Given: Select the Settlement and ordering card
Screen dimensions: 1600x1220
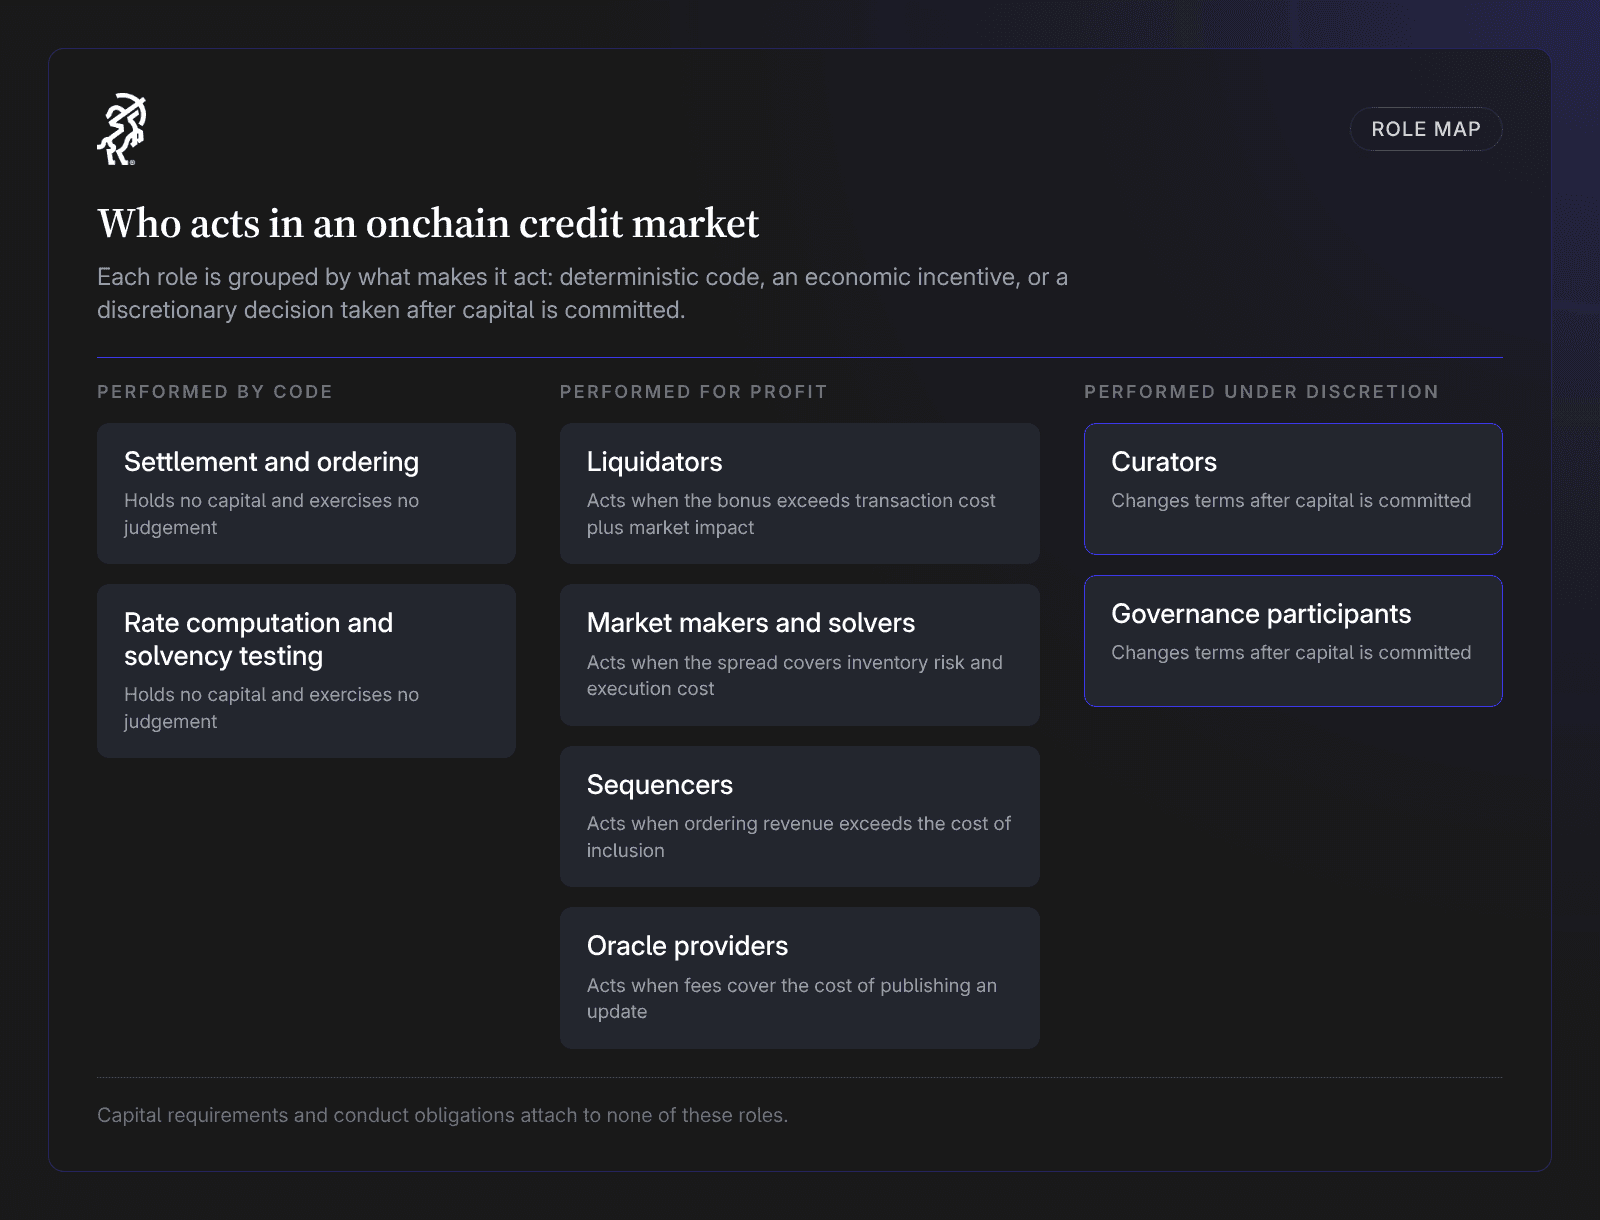Looking at the screenshot, I should tap(306, 493).
